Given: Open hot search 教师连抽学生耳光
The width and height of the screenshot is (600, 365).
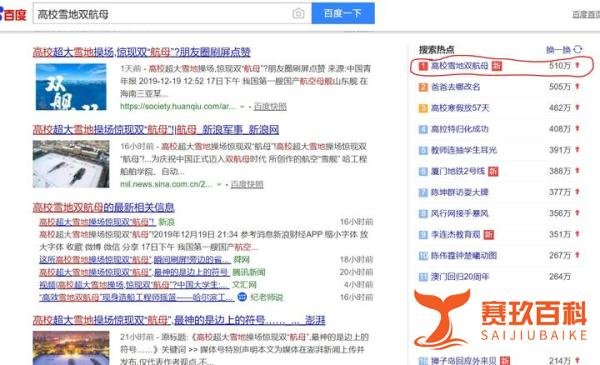Looking at the screenshot, I should coord(464,150).
